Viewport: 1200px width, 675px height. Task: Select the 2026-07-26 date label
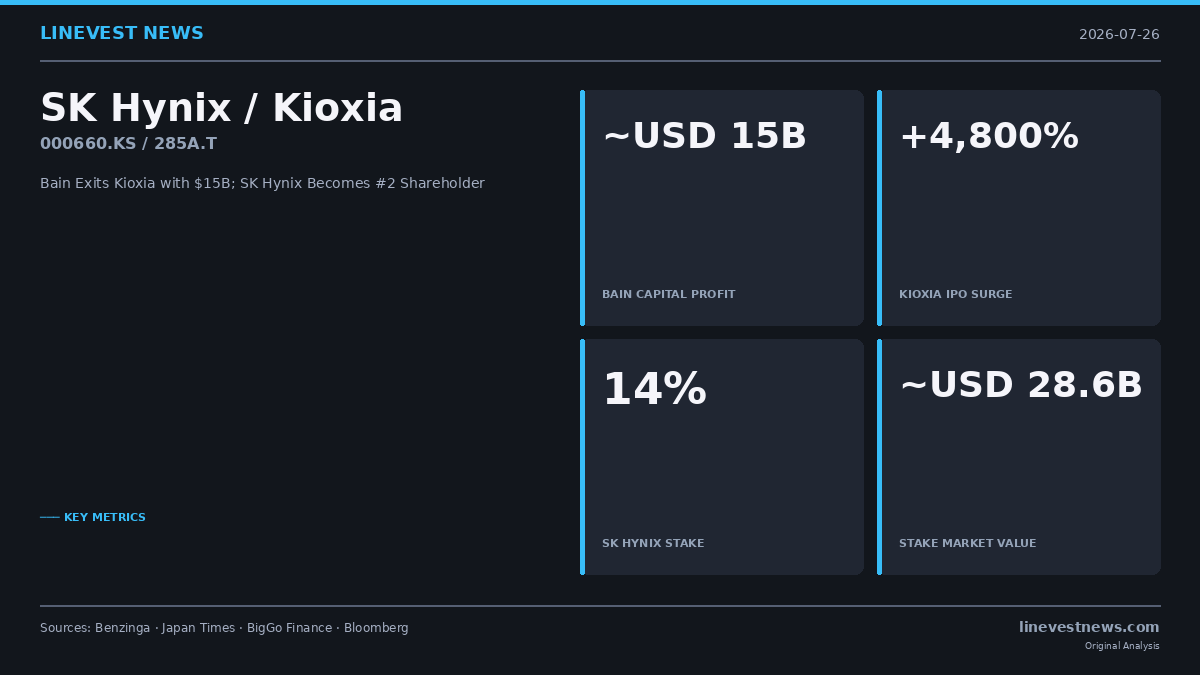1119,35
